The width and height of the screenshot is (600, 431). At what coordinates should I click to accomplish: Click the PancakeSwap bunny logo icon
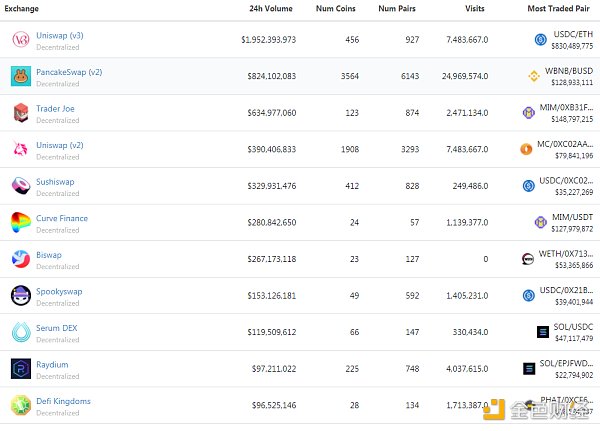(x=21, y=76)
